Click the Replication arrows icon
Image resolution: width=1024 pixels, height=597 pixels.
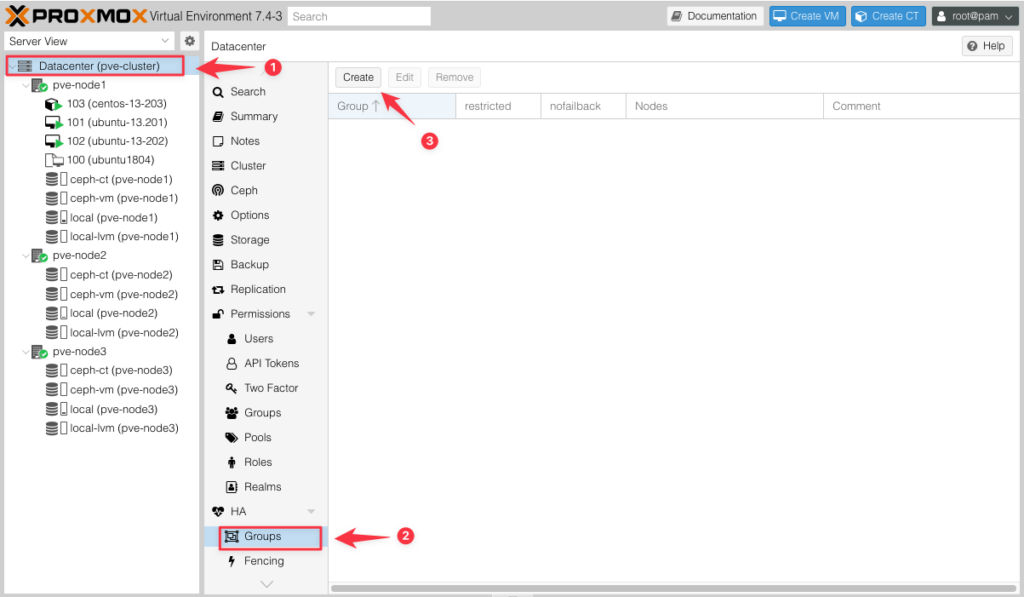218,289
